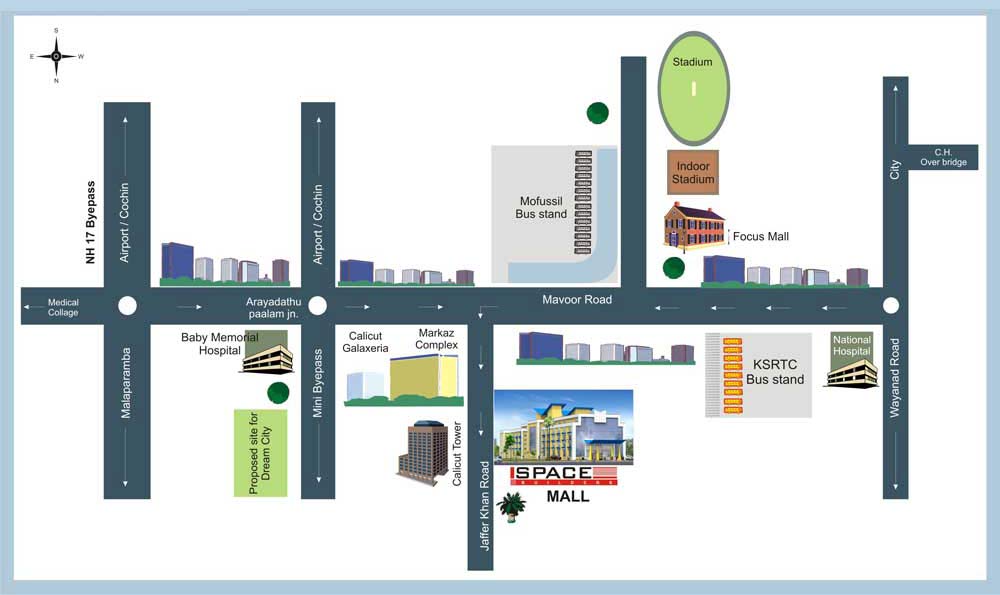Click the MALL text under Space logo

(x=568, y=497)
